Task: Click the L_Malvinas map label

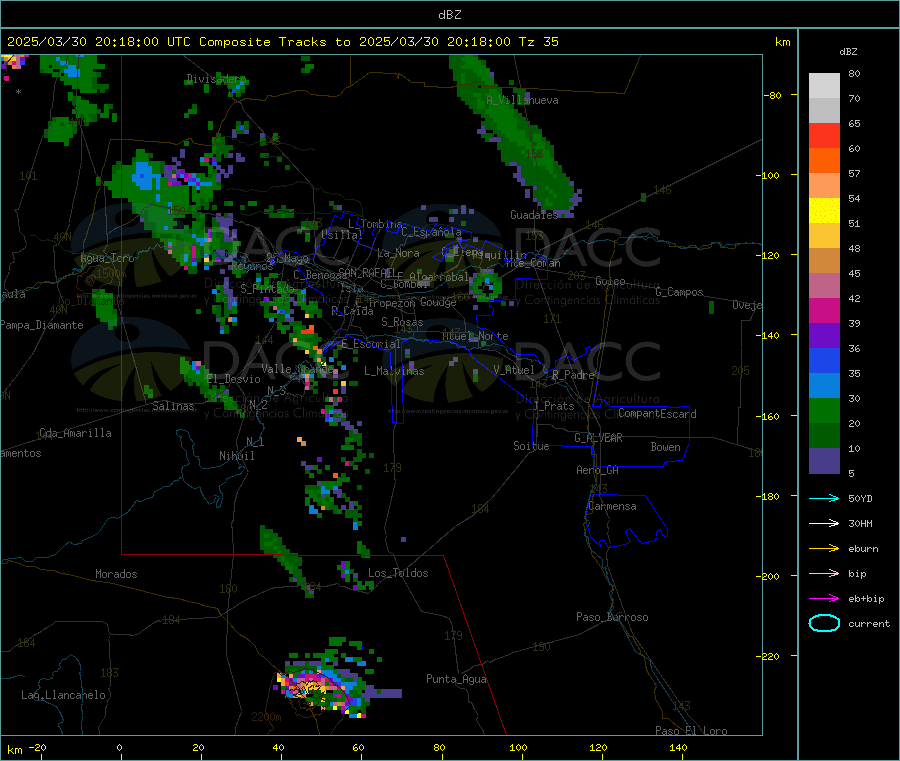Action: (x=394, y=371)
